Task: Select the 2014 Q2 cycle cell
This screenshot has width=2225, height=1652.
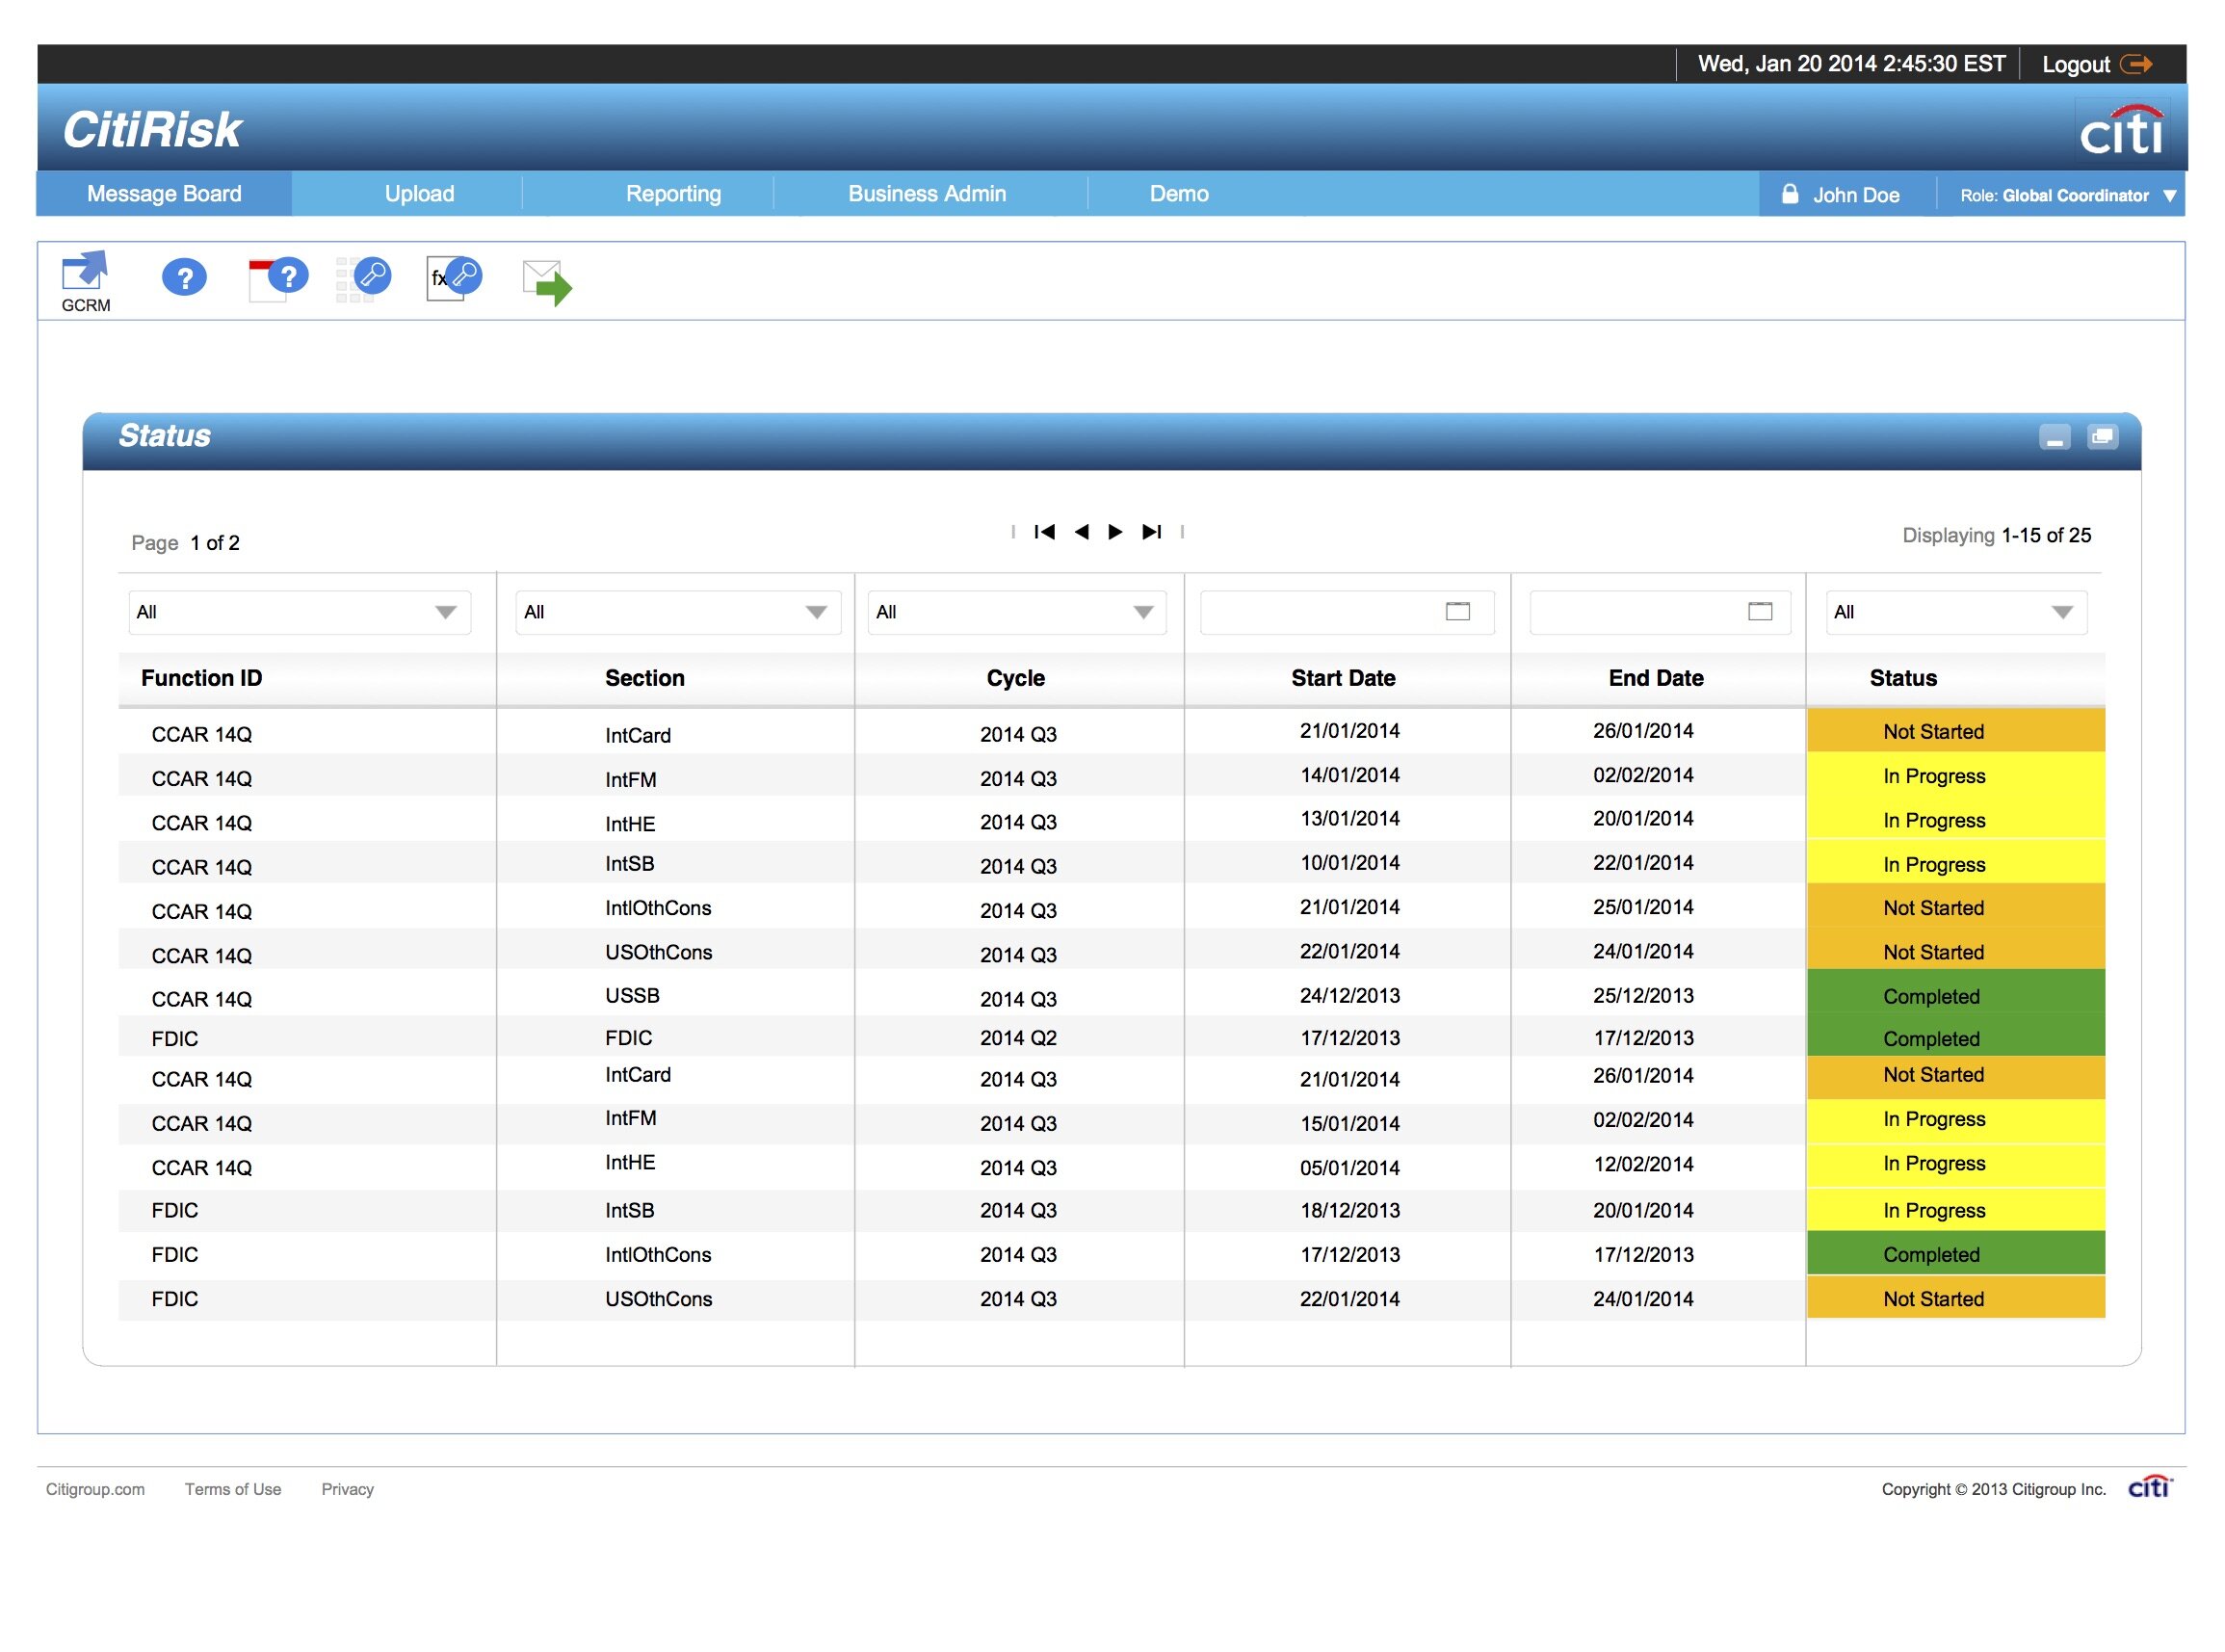Action: click(1018, 1038)
